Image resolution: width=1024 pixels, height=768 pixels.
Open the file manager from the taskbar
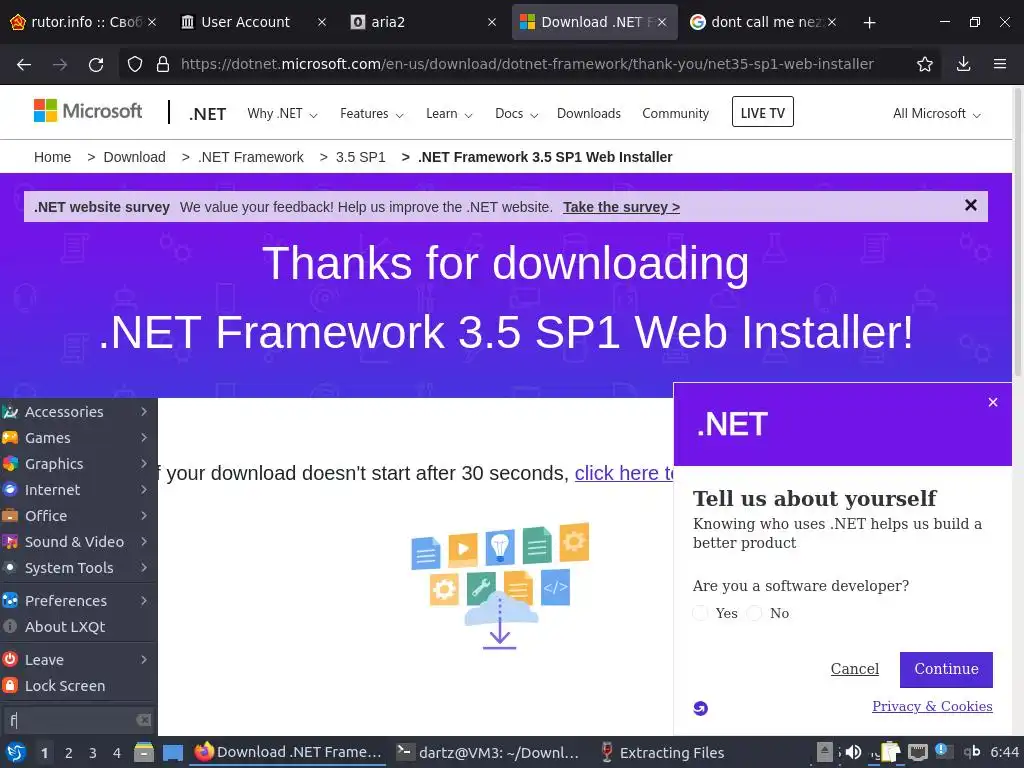(144, 752)
